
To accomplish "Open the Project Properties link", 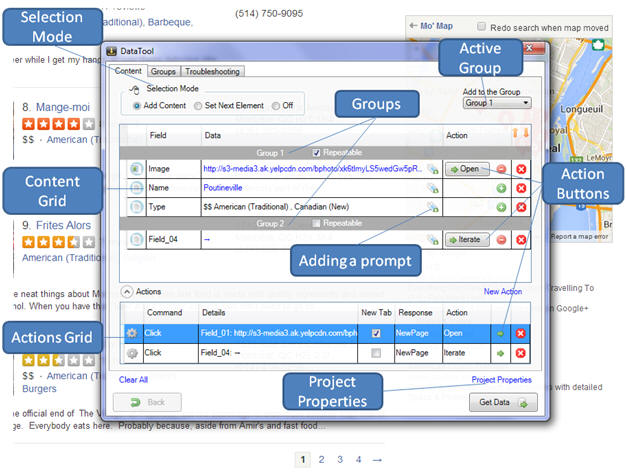I will (501, 380).
